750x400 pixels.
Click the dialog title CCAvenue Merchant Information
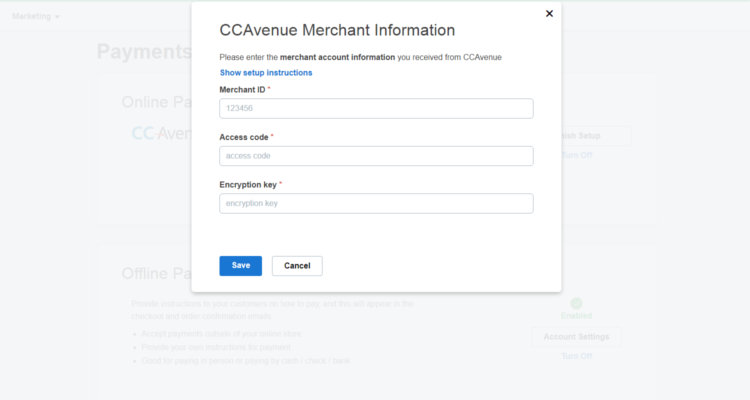[337, 30]
